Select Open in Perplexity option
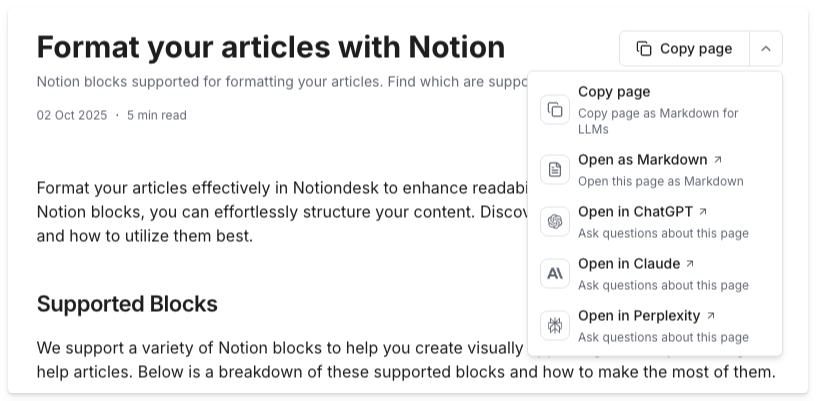Viewport: 816px width, 401px height. click(x=638, y=316)
